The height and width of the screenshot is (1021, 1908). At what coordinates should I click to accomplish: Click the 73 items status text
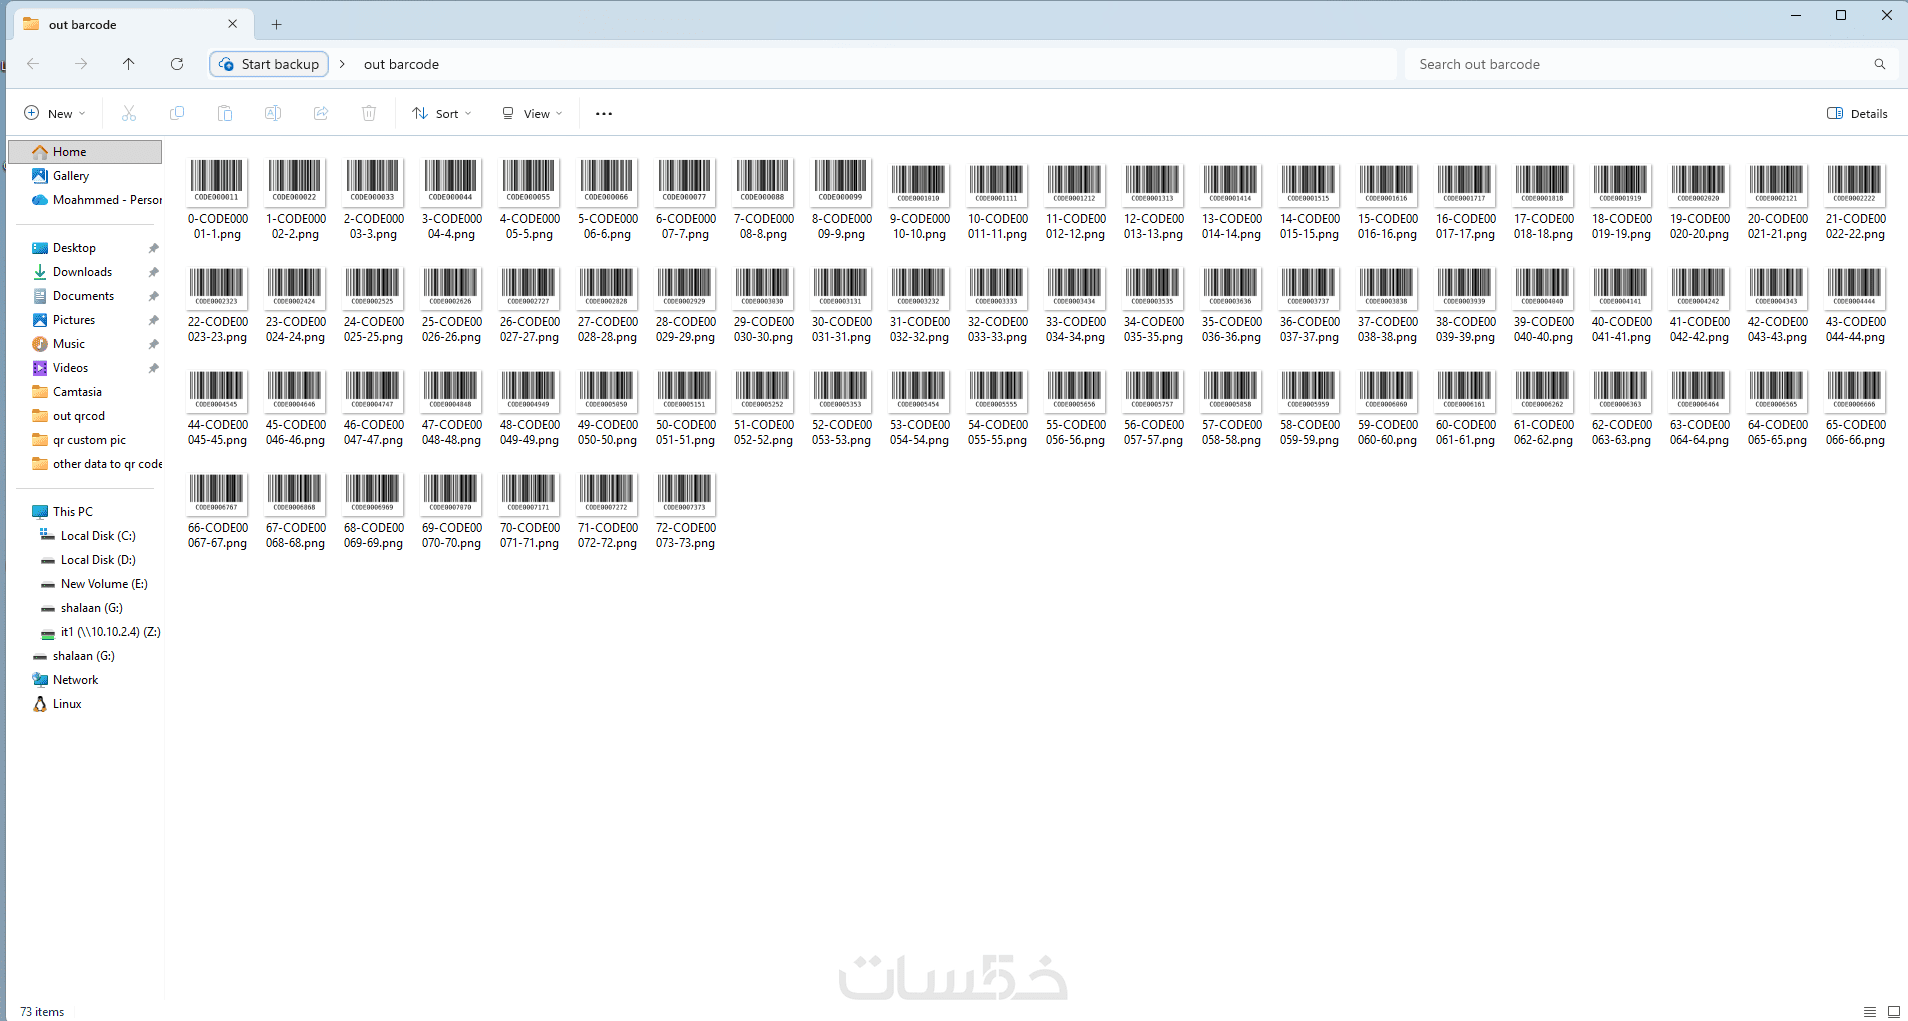click(42, 1012)
